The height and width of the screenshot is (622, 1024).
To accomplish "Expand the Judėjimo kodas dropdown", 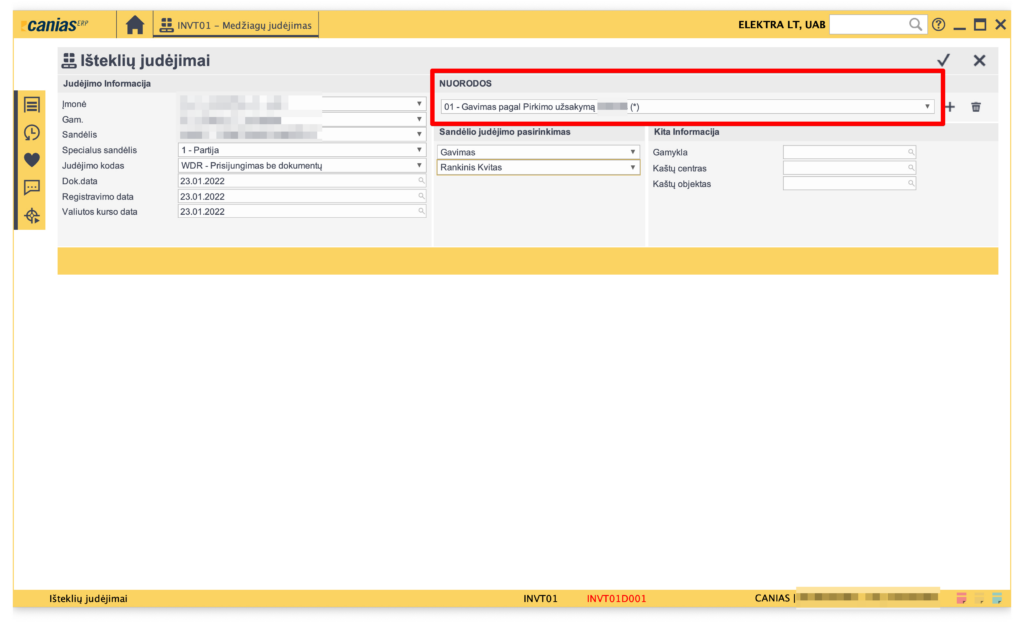I will (x=419, y=165).
